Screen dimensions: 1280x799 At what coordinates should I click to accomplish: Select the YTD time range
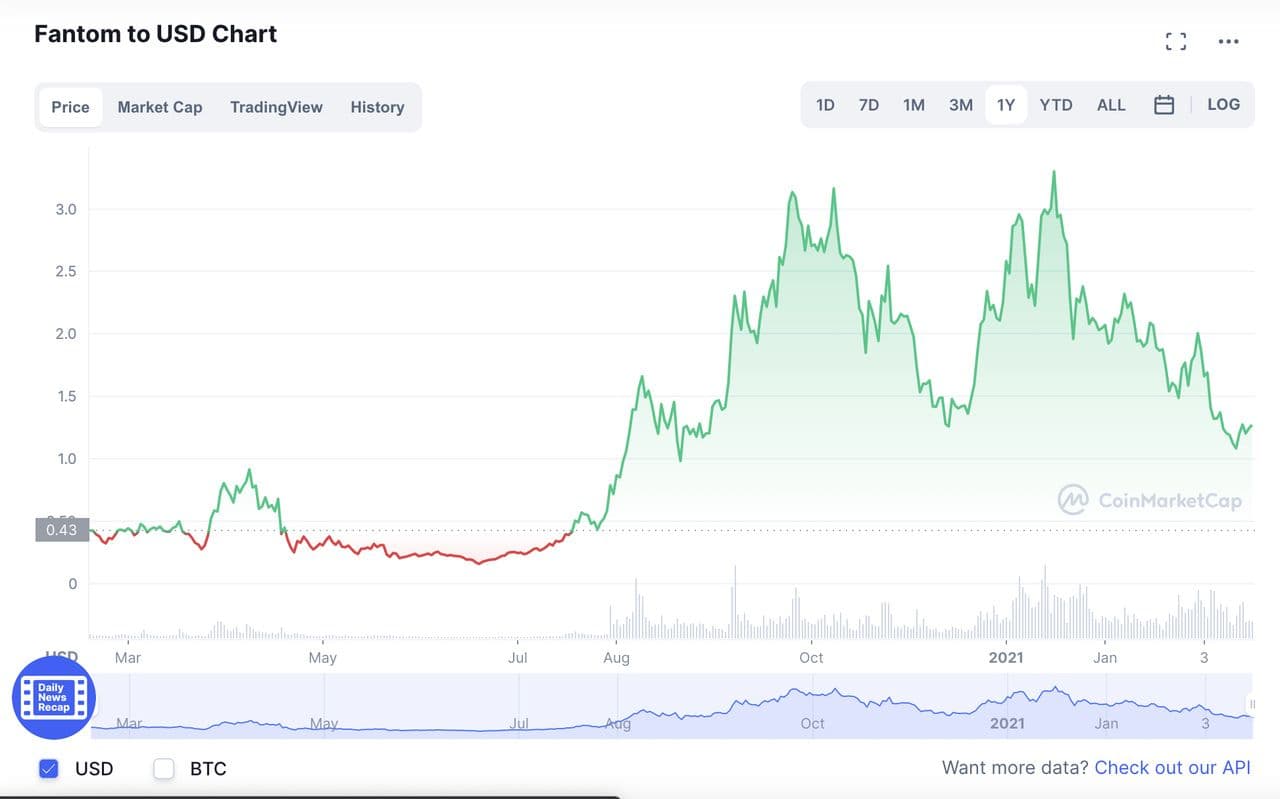click(1056, 105)
